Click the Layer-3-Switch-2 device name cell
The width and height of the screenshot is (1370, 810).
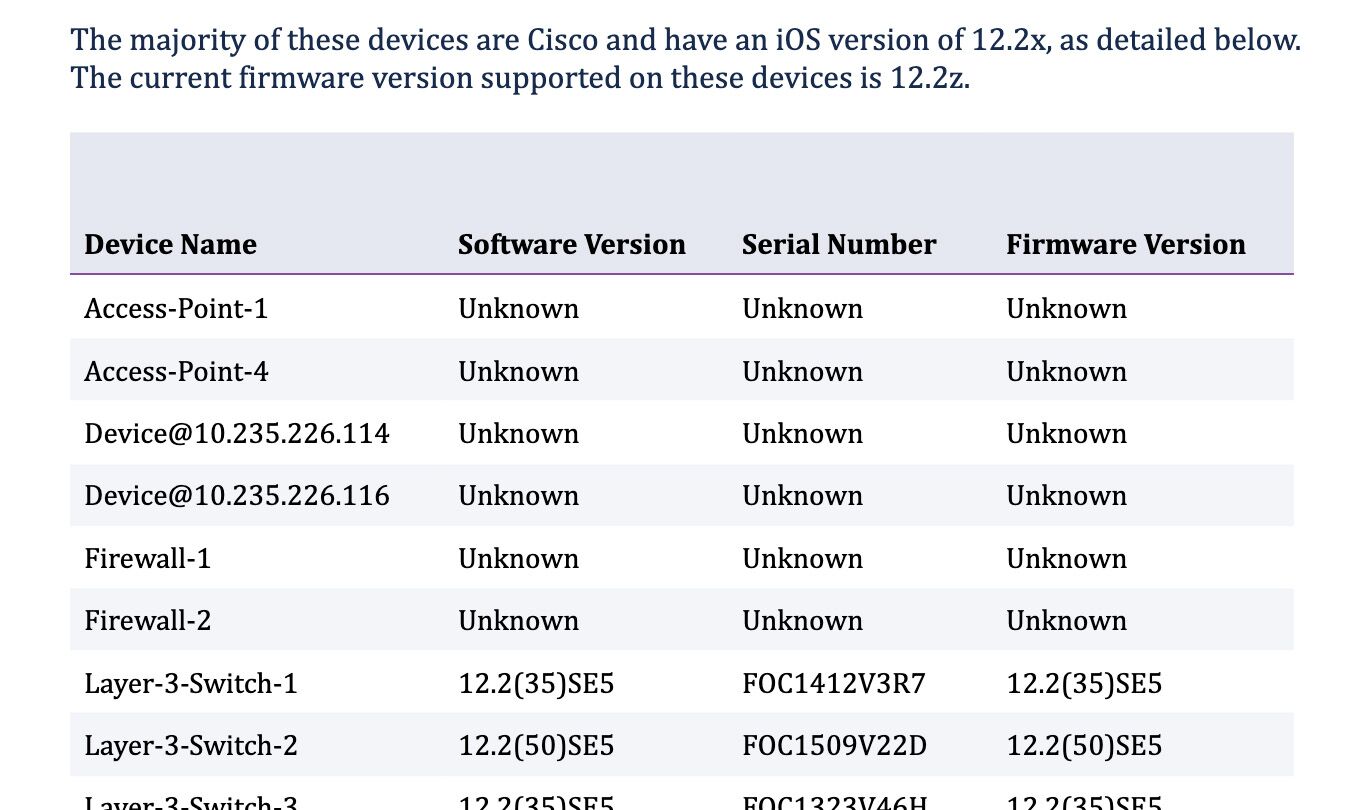click(190, 746)
